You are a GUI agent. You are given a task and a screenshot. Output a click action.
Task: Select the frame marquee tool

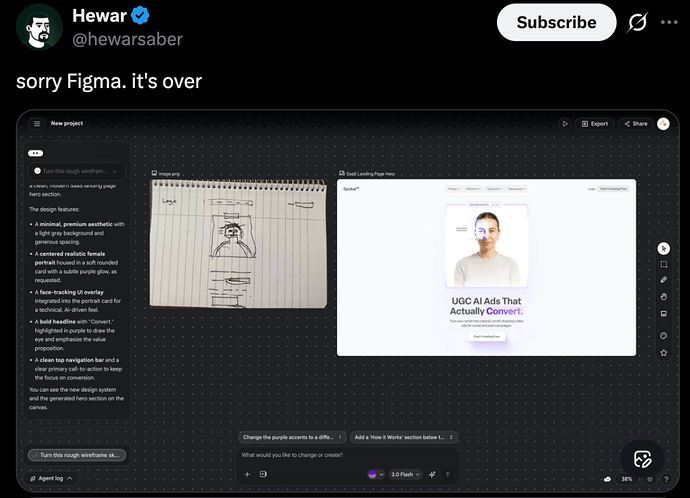click(x=664, y=264)
